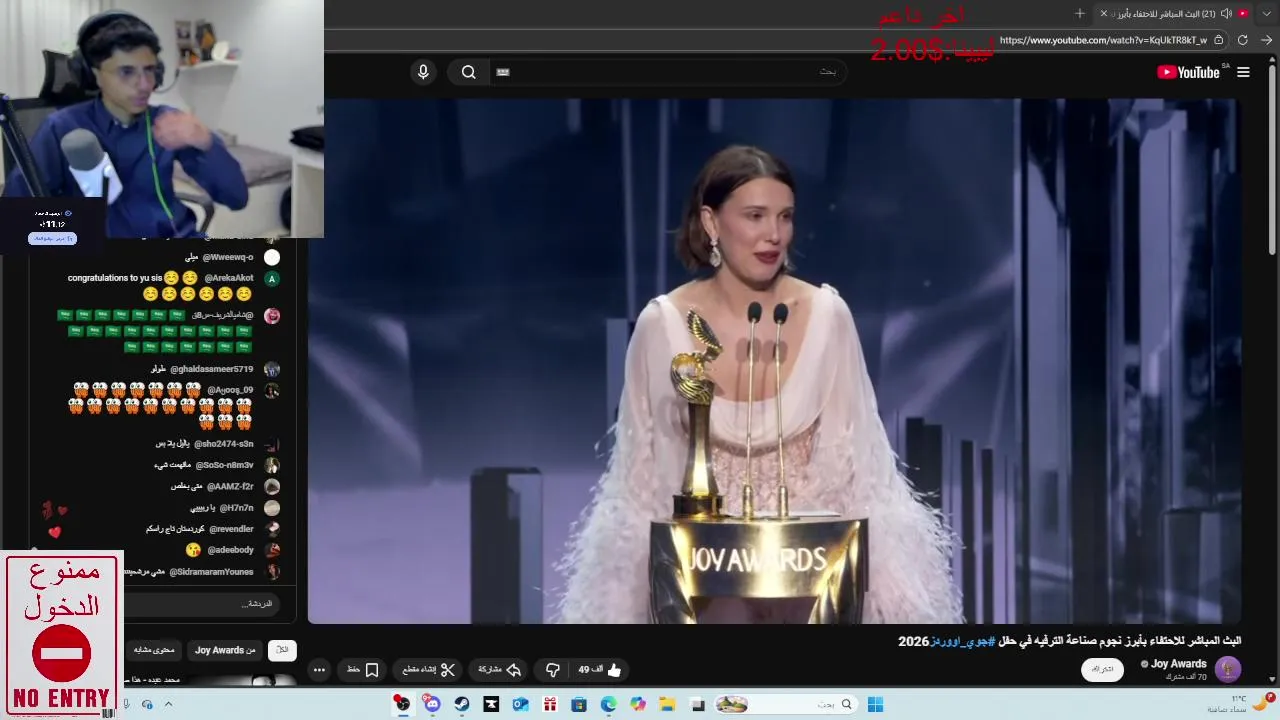This screenshot has height=720, width=1280.
Task: Click username @ghaidasameer5719 in chat
Action: (212, 369)
